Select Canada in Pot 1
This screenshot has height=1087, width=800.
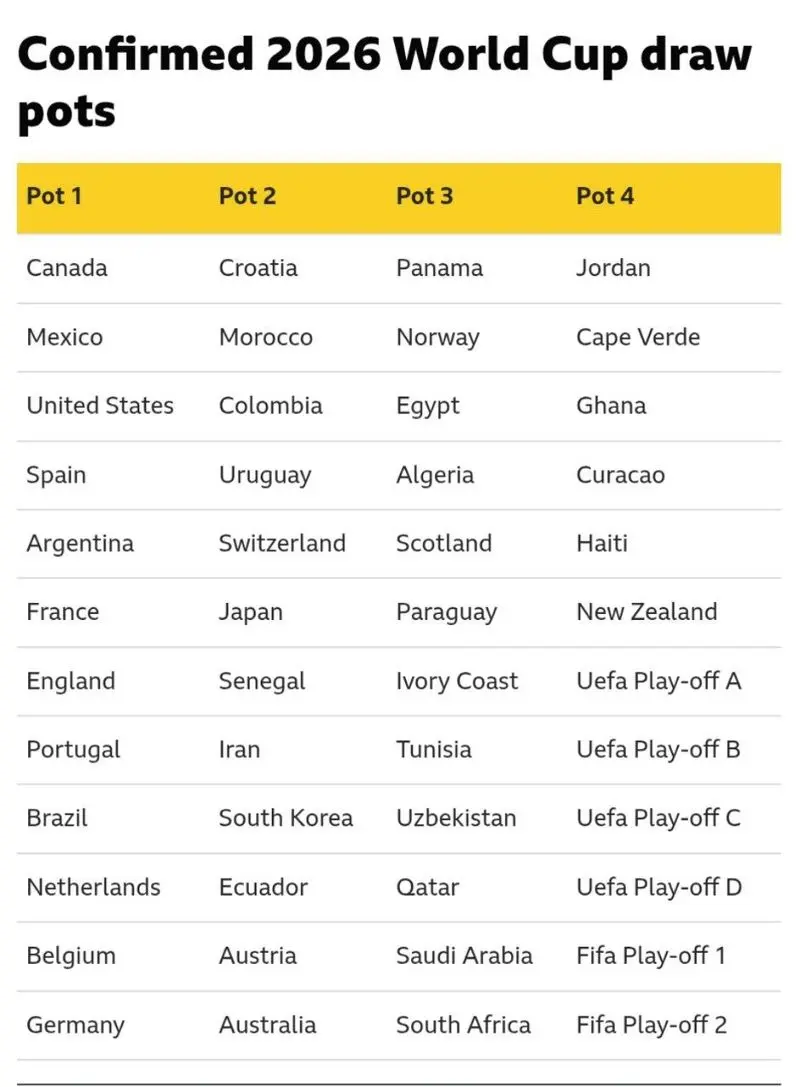click(67, 268)
